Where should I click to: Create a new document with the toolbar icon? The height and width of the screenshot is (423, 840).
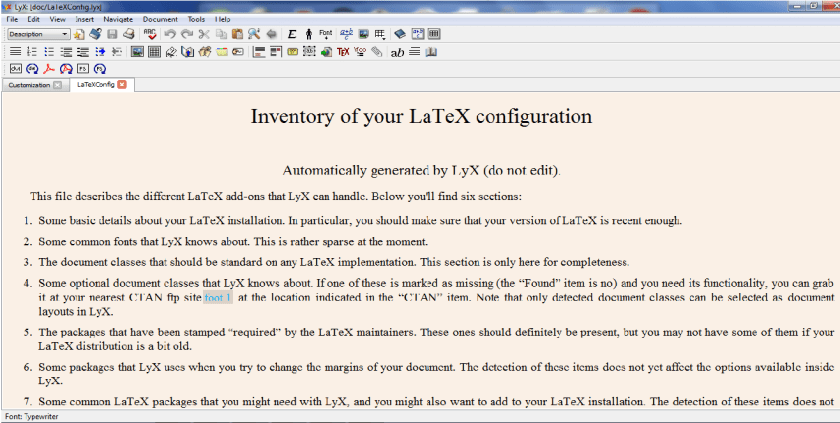click(79, 34)
